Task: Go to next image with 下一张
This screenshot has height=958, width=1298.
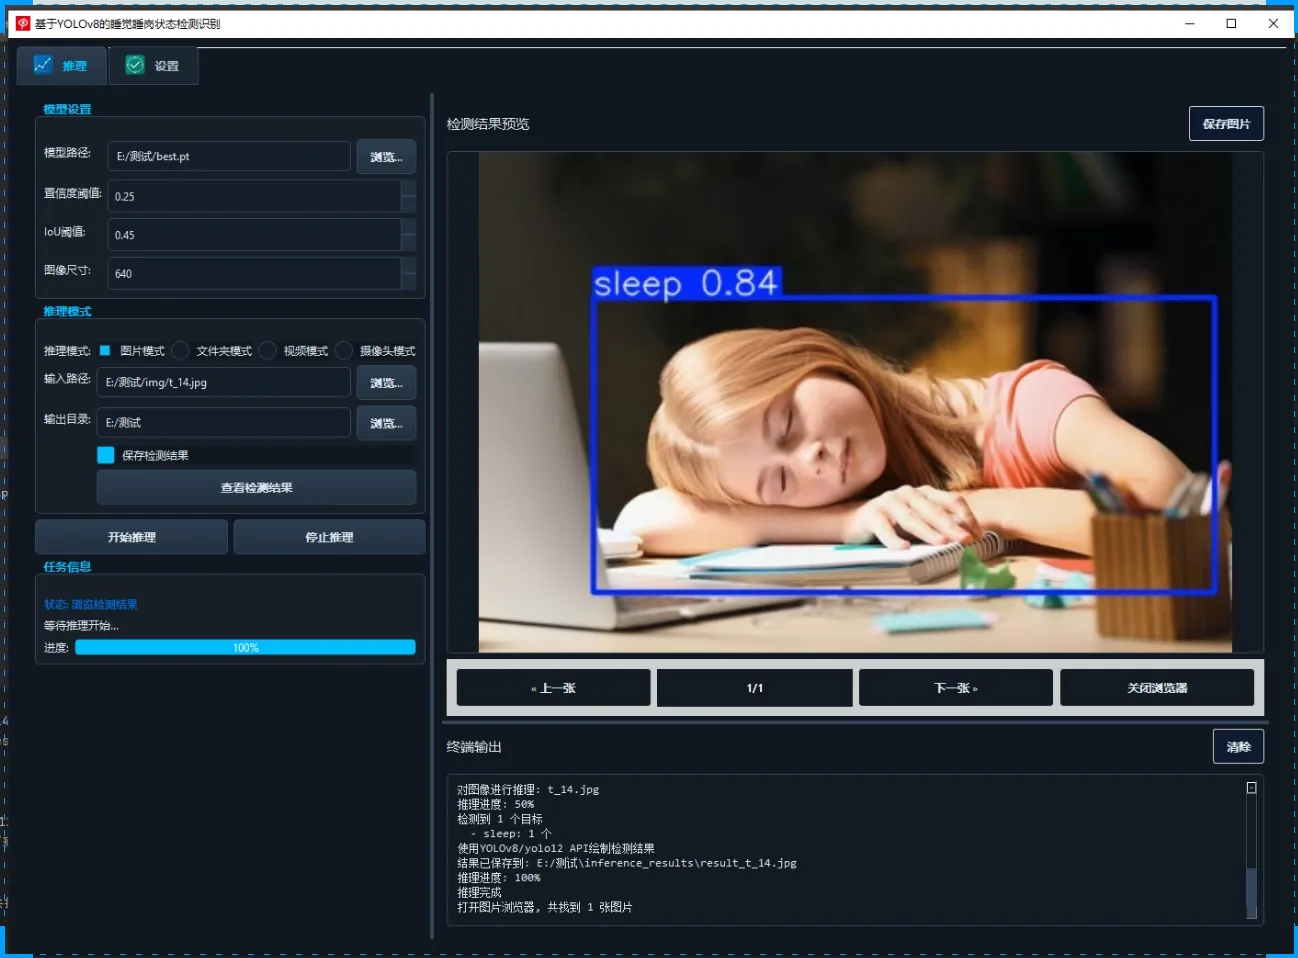Action: pos(956,688)
